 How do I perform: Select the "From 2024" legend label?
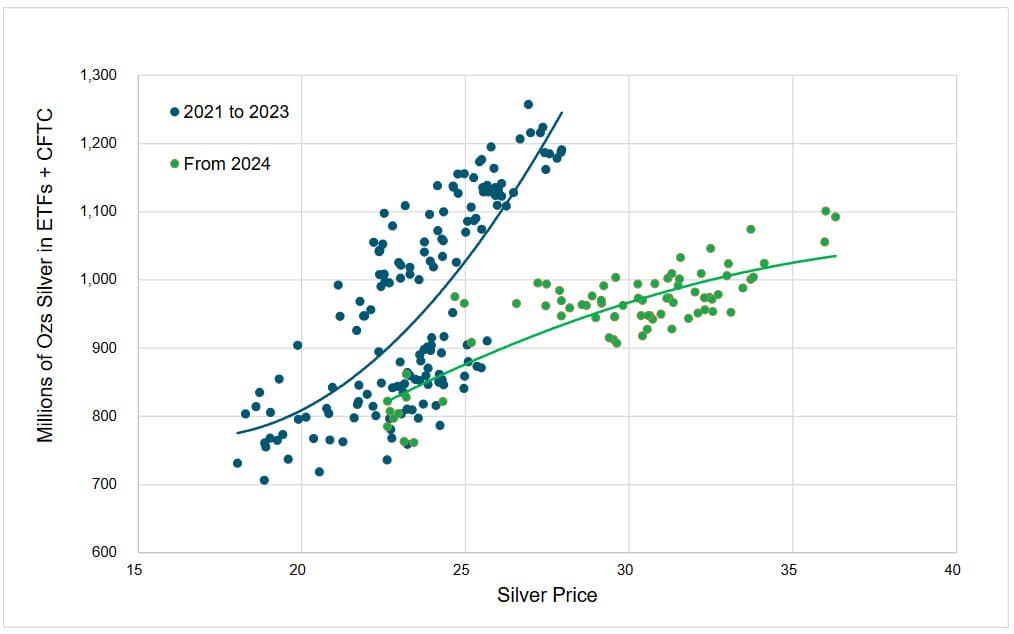tap(227, 164)
